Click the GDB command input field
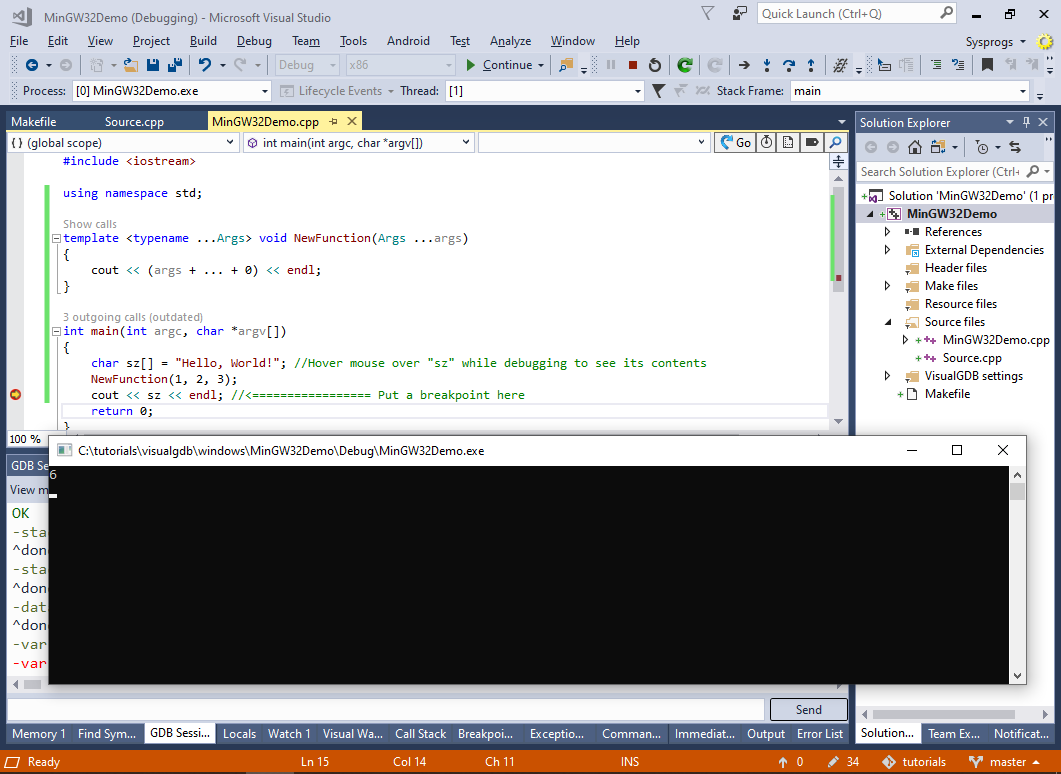This screenshot has height=774, width=1061. tap(386, 709)
